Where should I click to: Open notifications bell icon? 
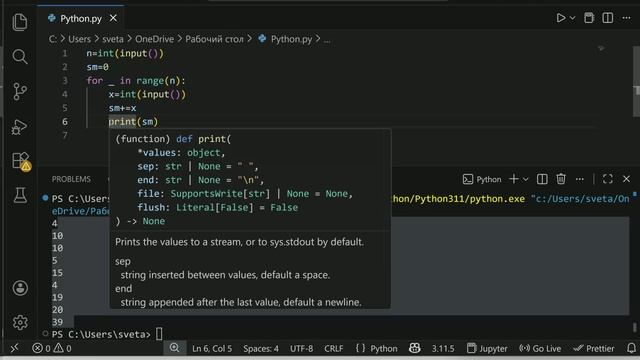631,348
